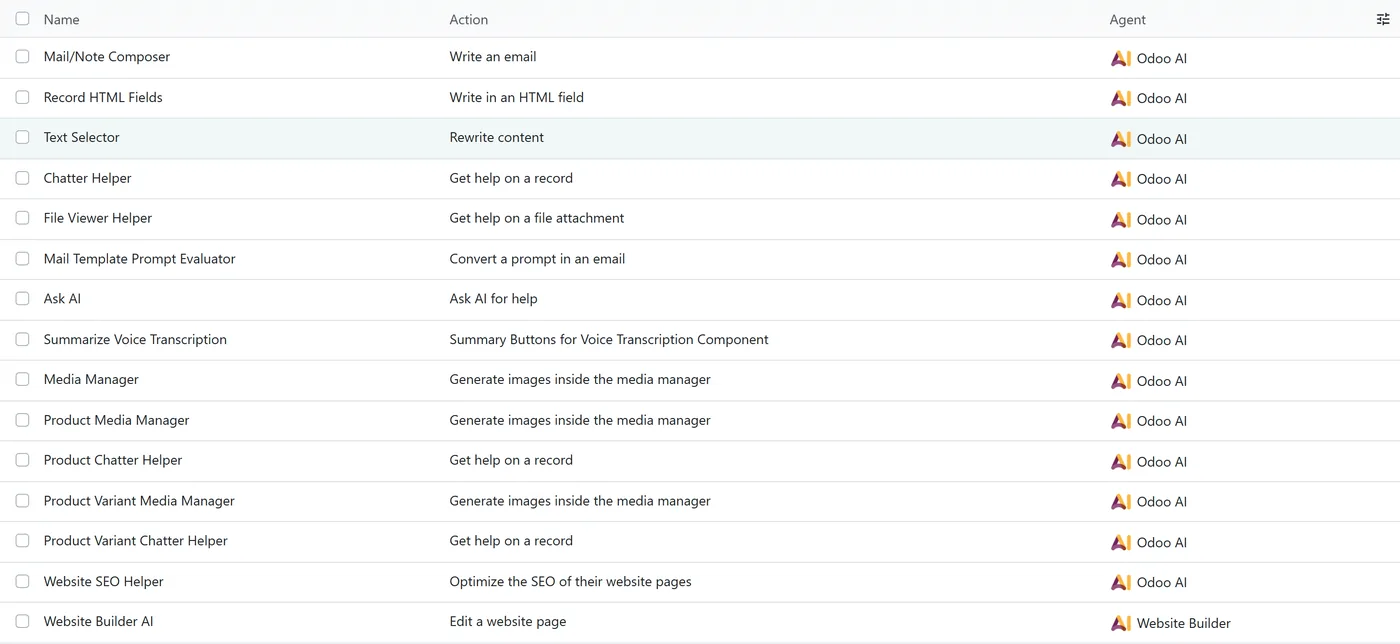1400x644 pixels.
Task: Click 'Convert a prompt in an email'
Action: pyautogui.click(x=537, y=258)
